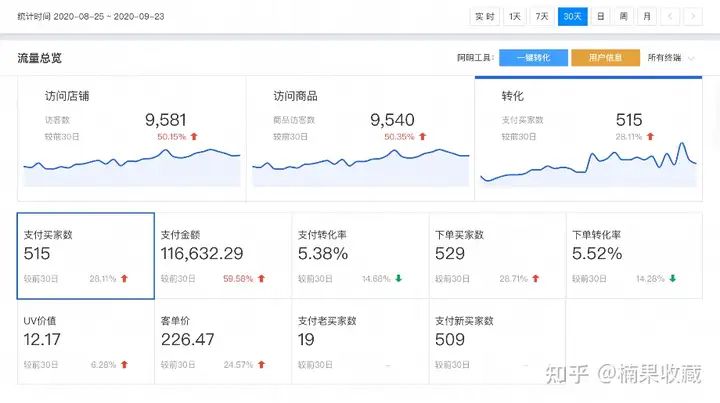The image size is (720, 403).
Task: Choose the 日 period tab
Action: coord(601,17)
